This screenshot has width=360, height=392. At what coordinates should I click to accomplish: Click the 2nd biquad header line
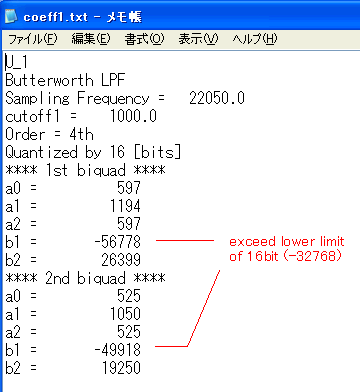point(85,278)
